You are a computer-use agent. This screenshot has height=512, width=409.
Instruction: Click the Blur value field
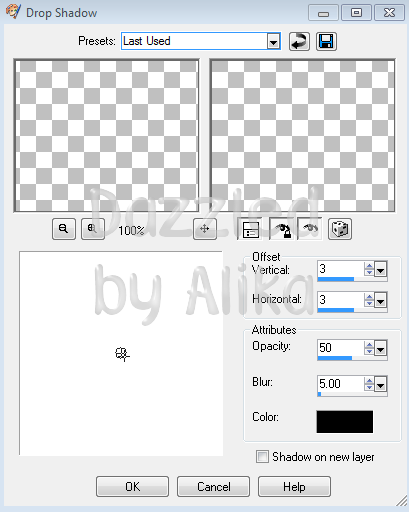click(x=340, y=384)
